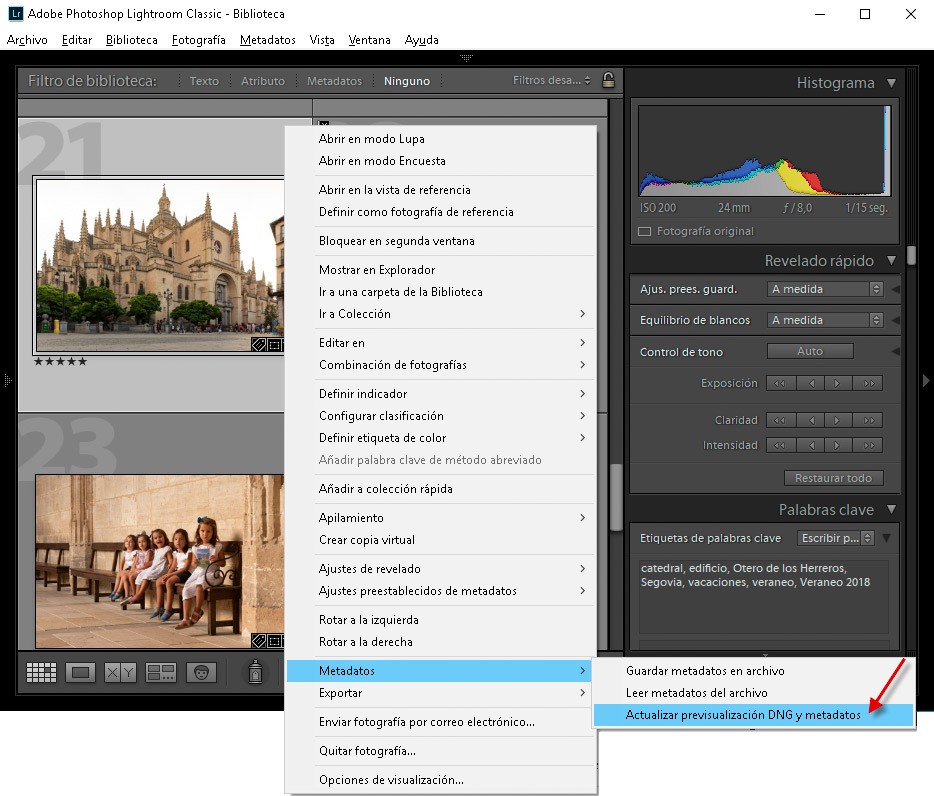Viewport: 934px width, 796px height.
Task: Toggle the filter lock padlock icon
Action: (608, 80)
